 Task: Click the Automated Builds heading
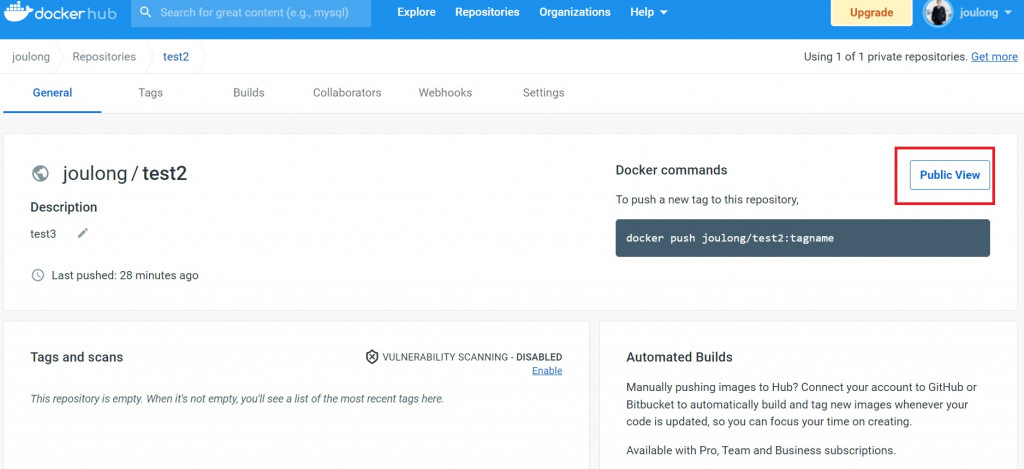click(679, 357)
